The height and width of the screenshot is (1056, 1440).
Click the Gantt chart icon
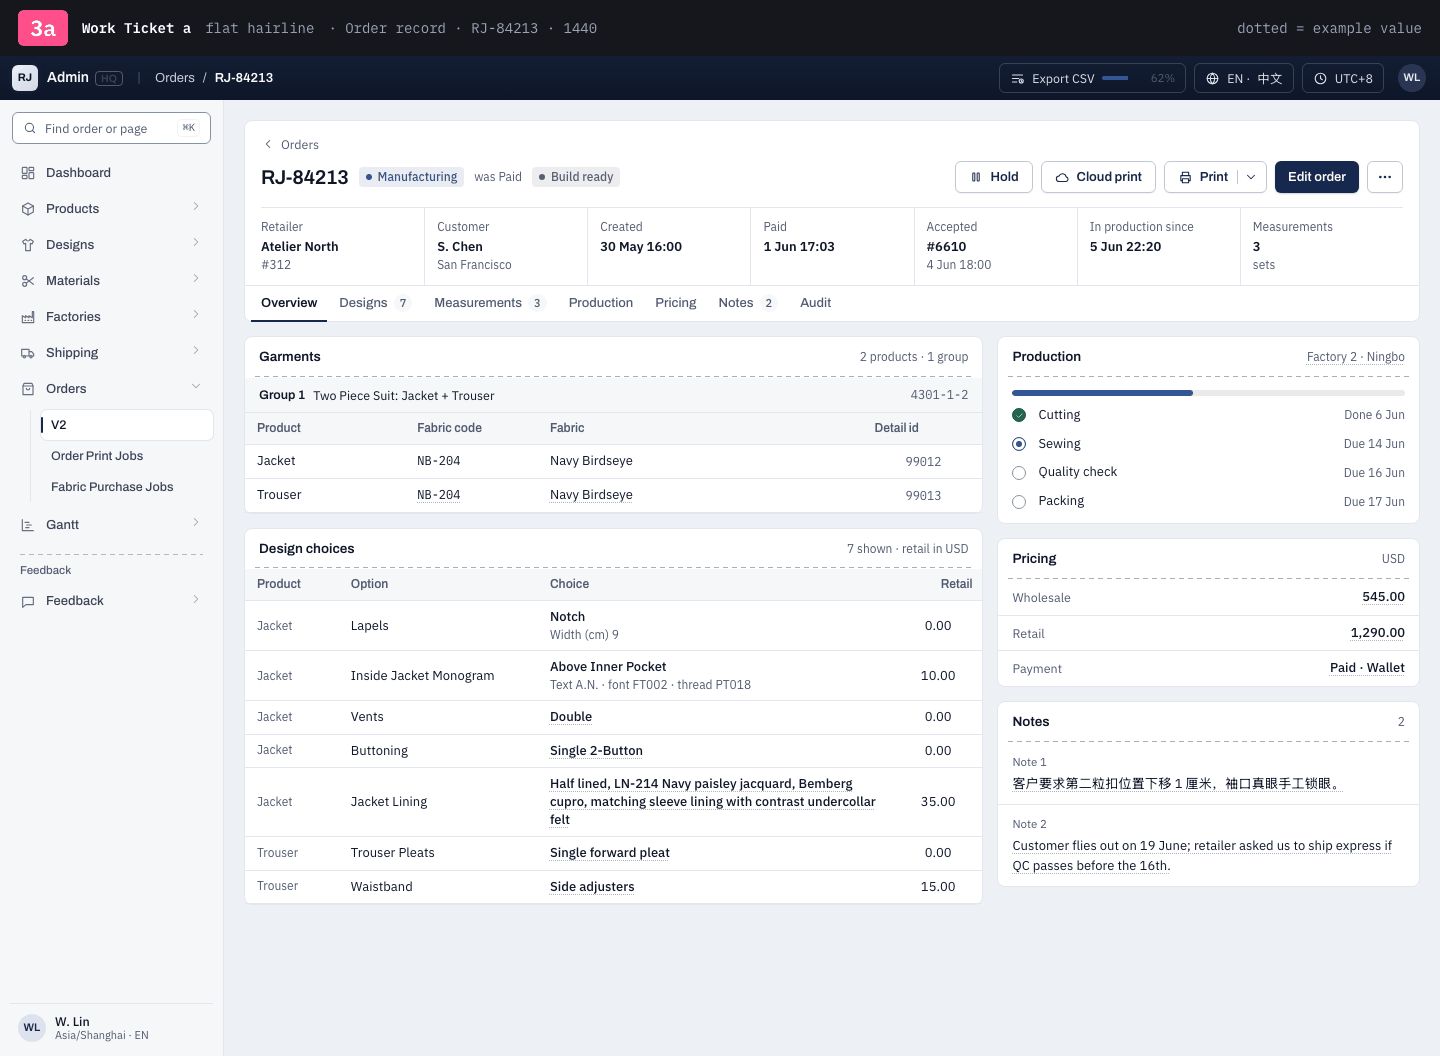28,525
